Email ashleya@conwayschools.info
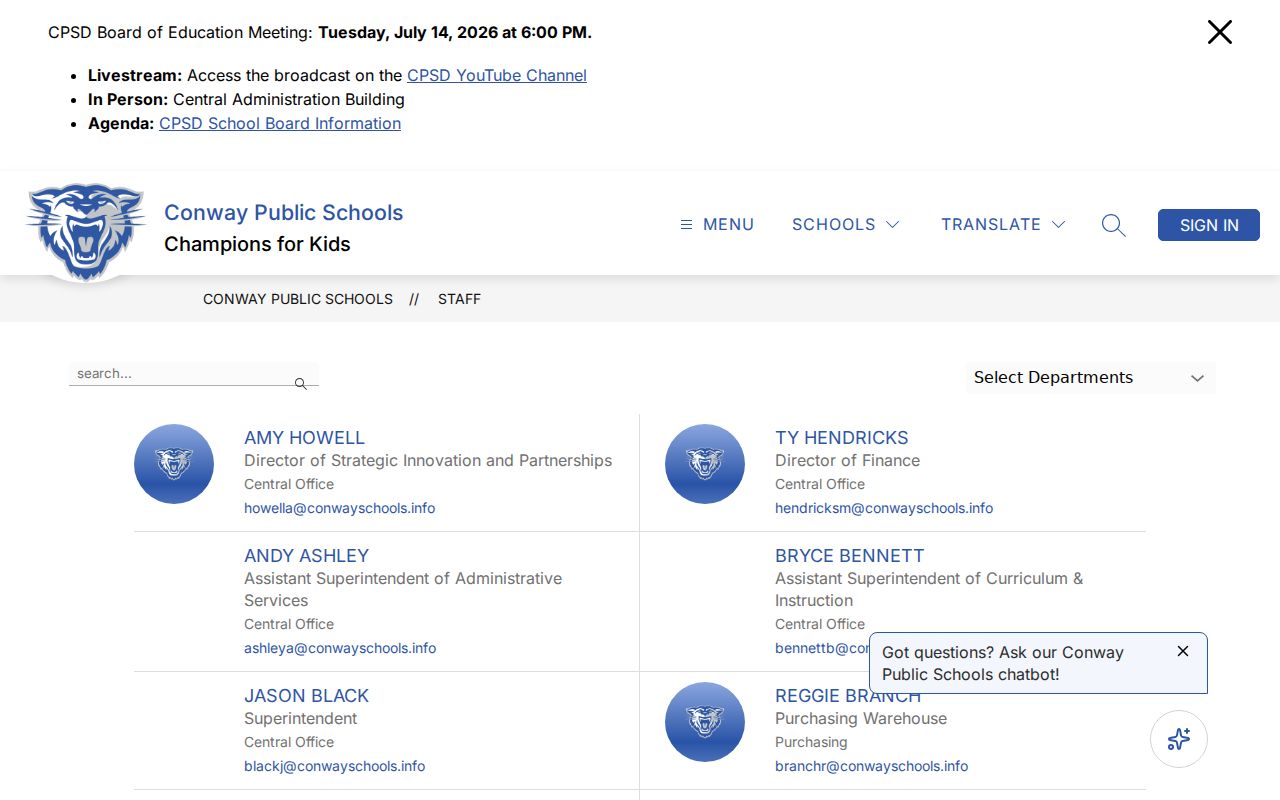The image size is (1280, 800). [340, 648]
